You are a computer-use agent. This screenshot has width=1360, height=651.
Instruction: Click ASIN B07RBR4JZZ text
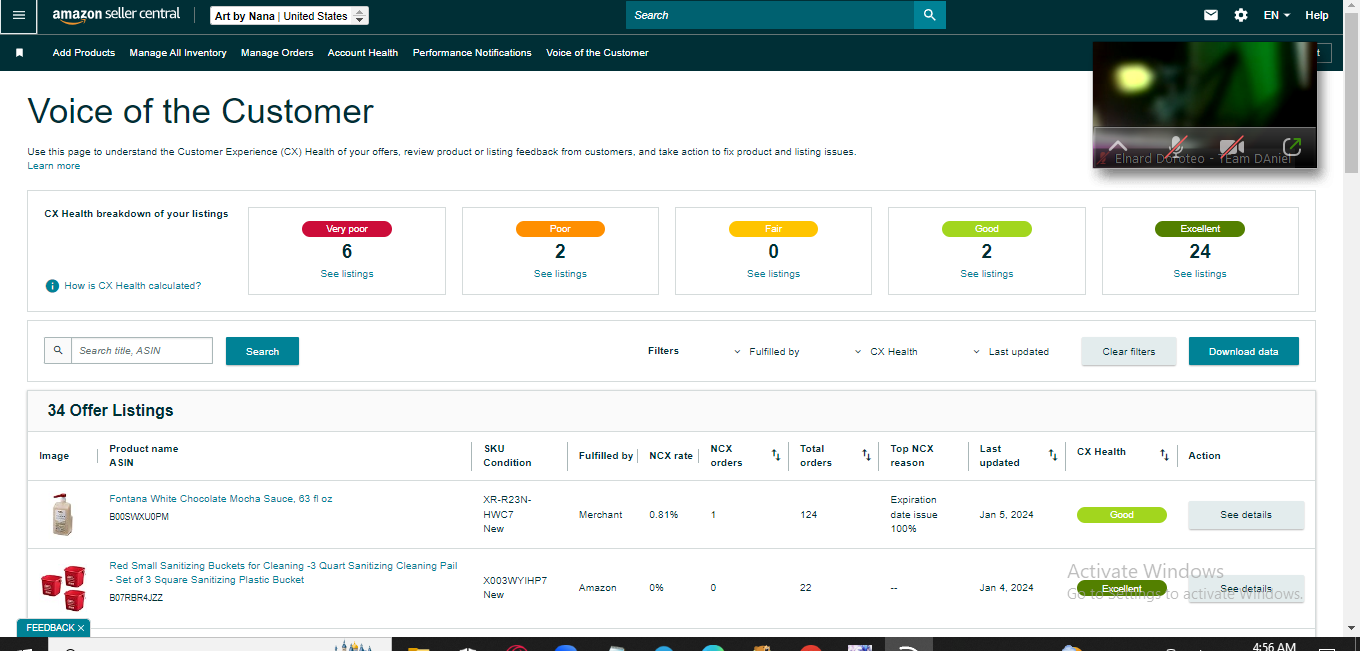136,598
